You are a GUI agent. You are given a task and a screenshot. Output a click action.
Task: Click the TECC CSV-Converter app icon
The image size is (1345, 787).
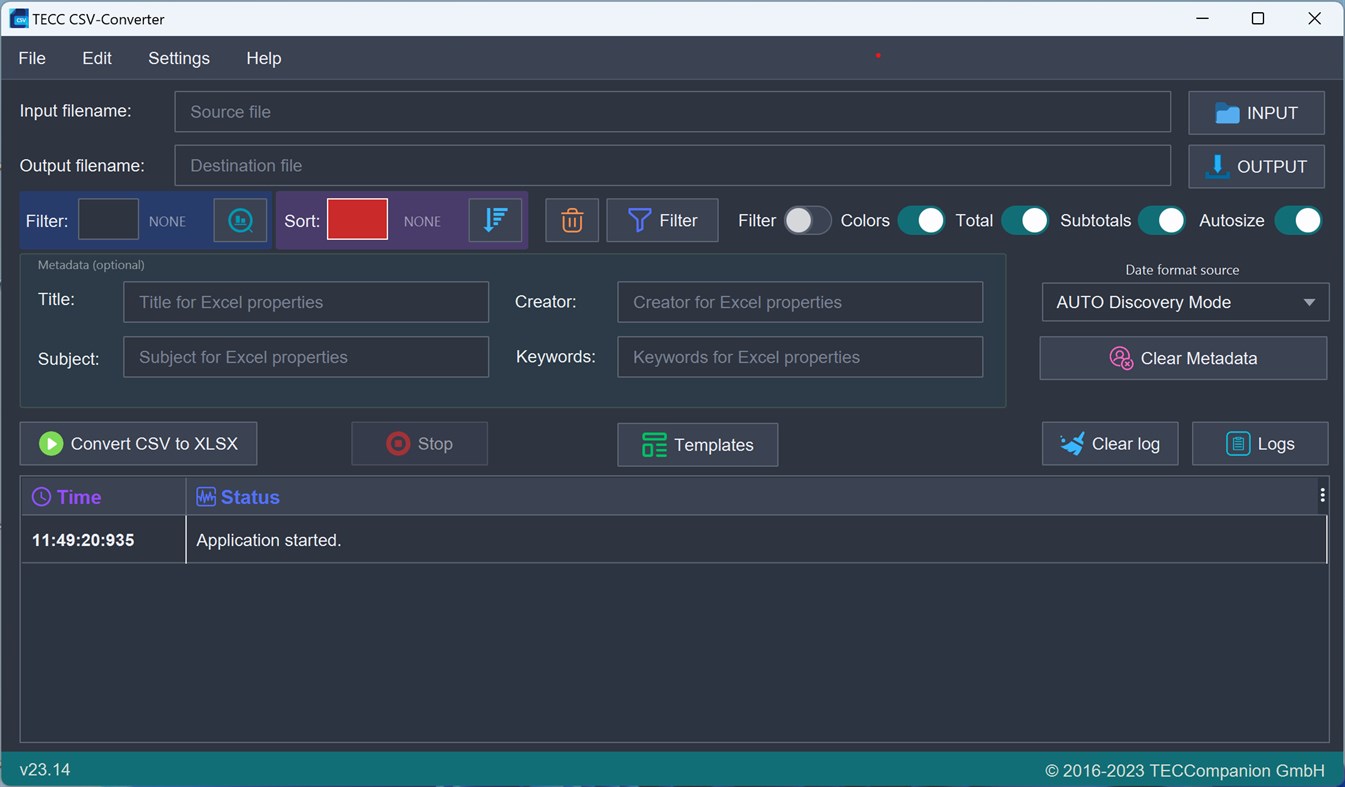[x=18, y=19]
